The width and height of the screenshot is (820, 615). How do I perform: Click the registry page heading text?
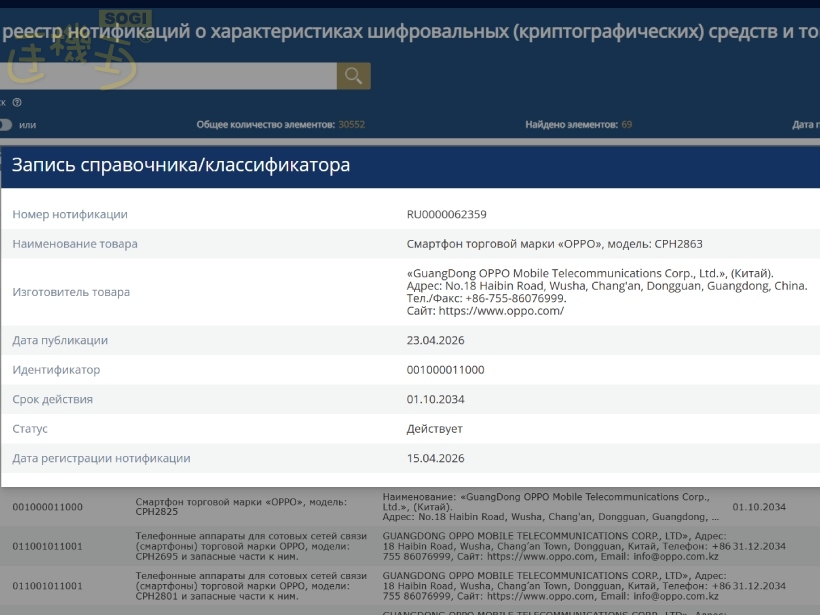pyautogui.click(x=410, y=32)
